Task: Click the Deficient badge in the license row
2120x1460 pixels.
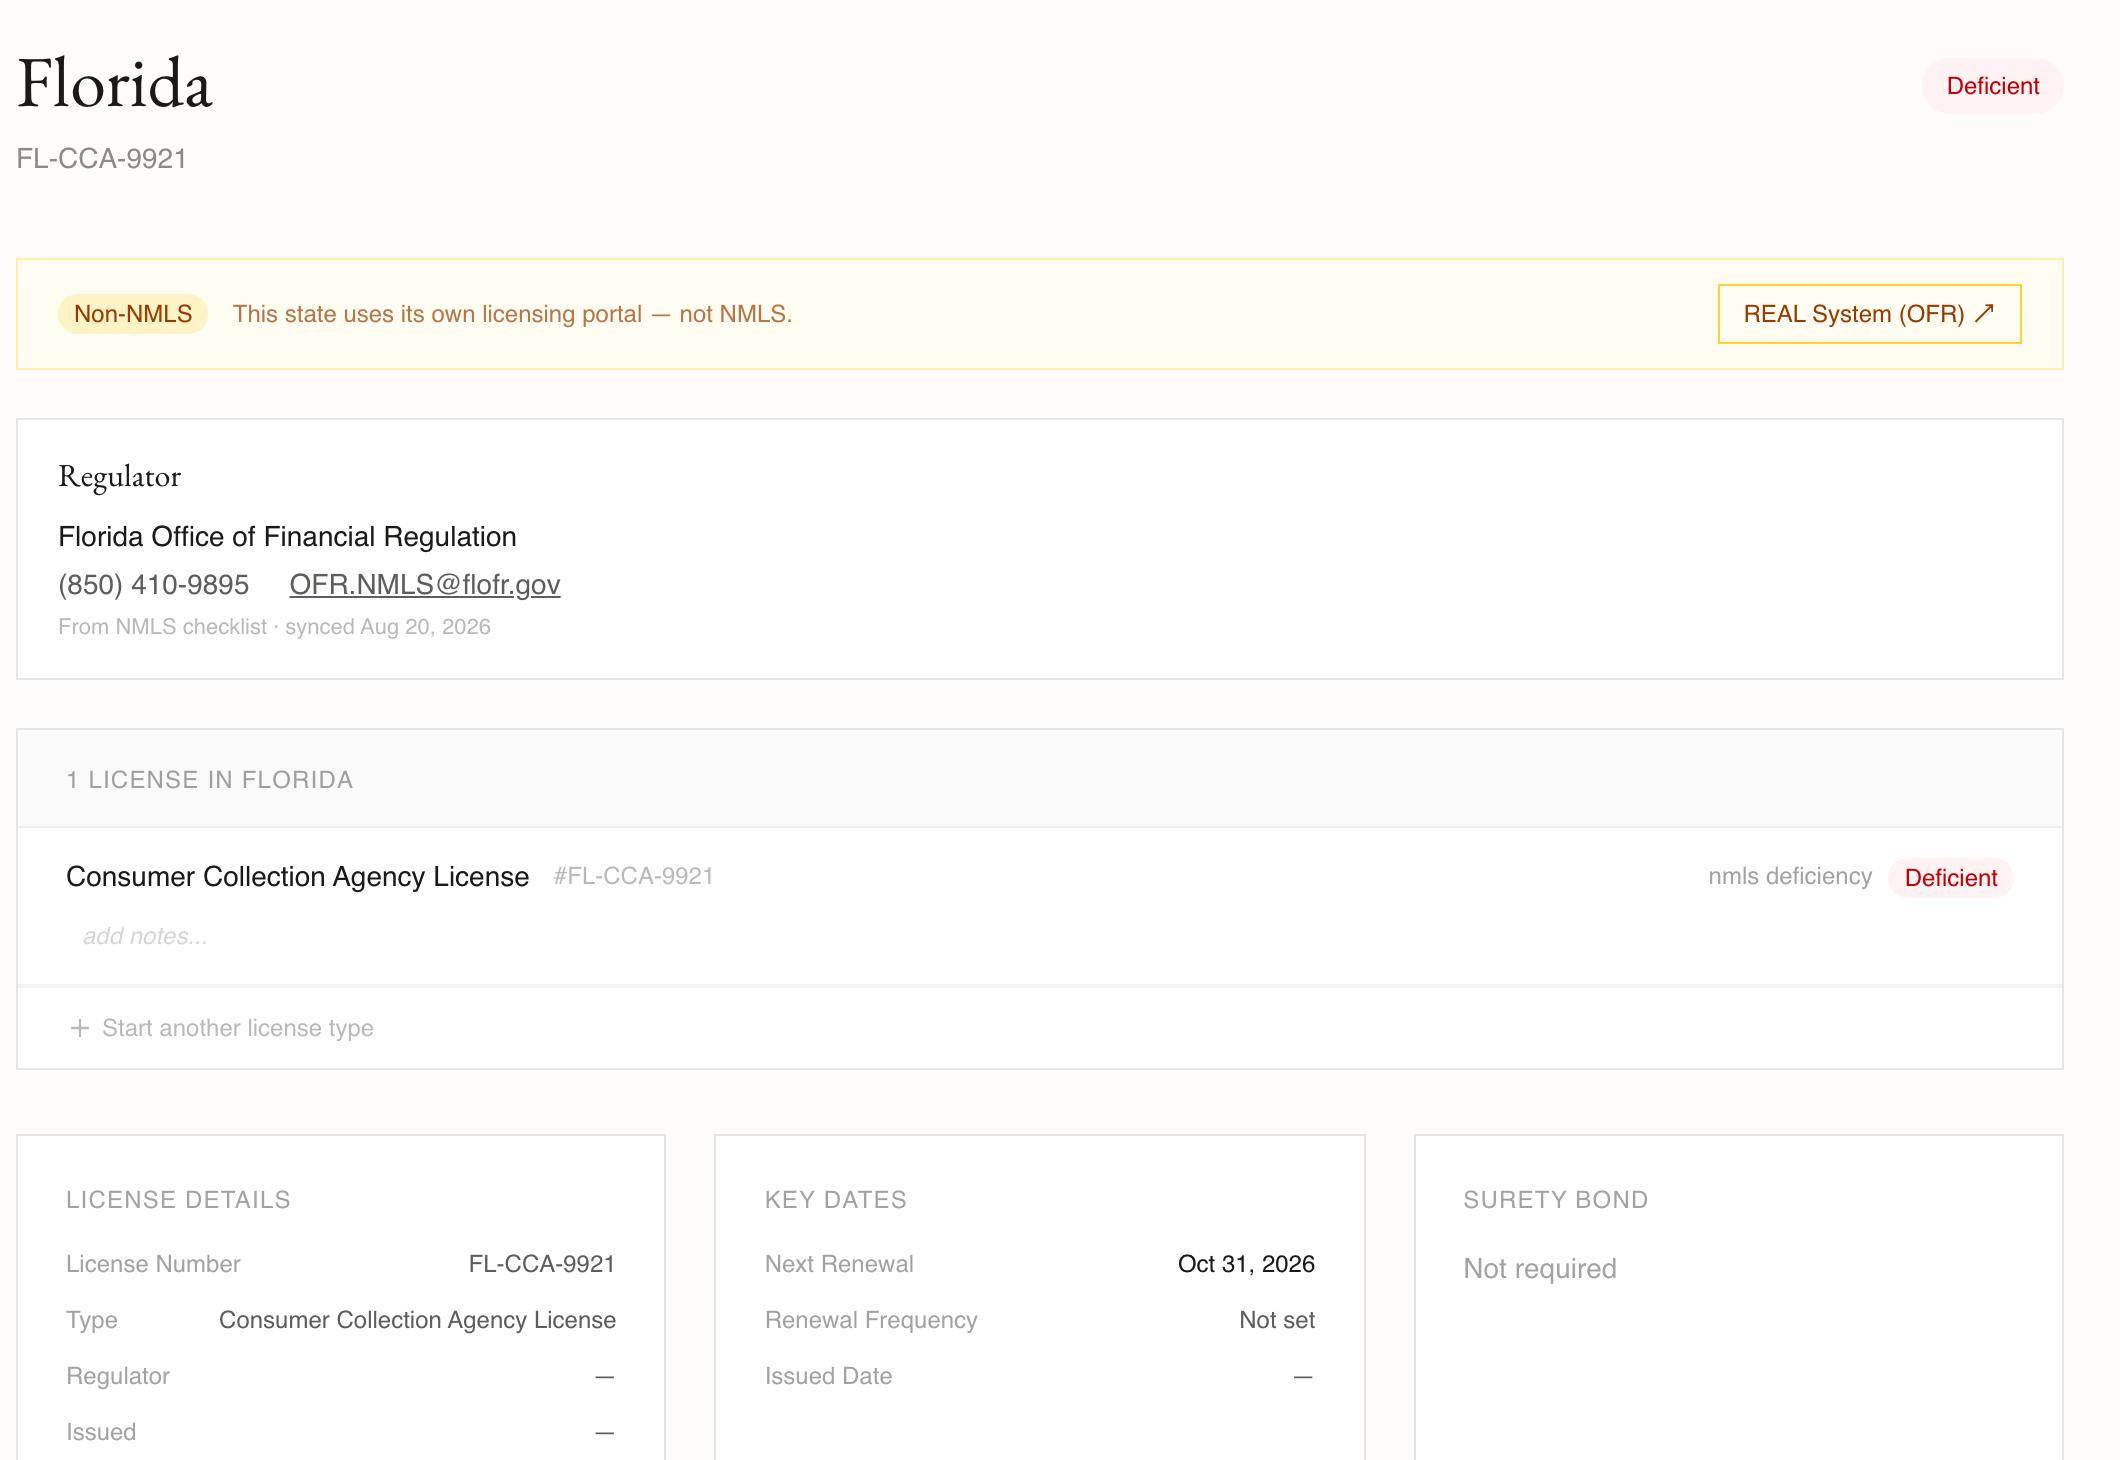Action: pos(1950,878)
